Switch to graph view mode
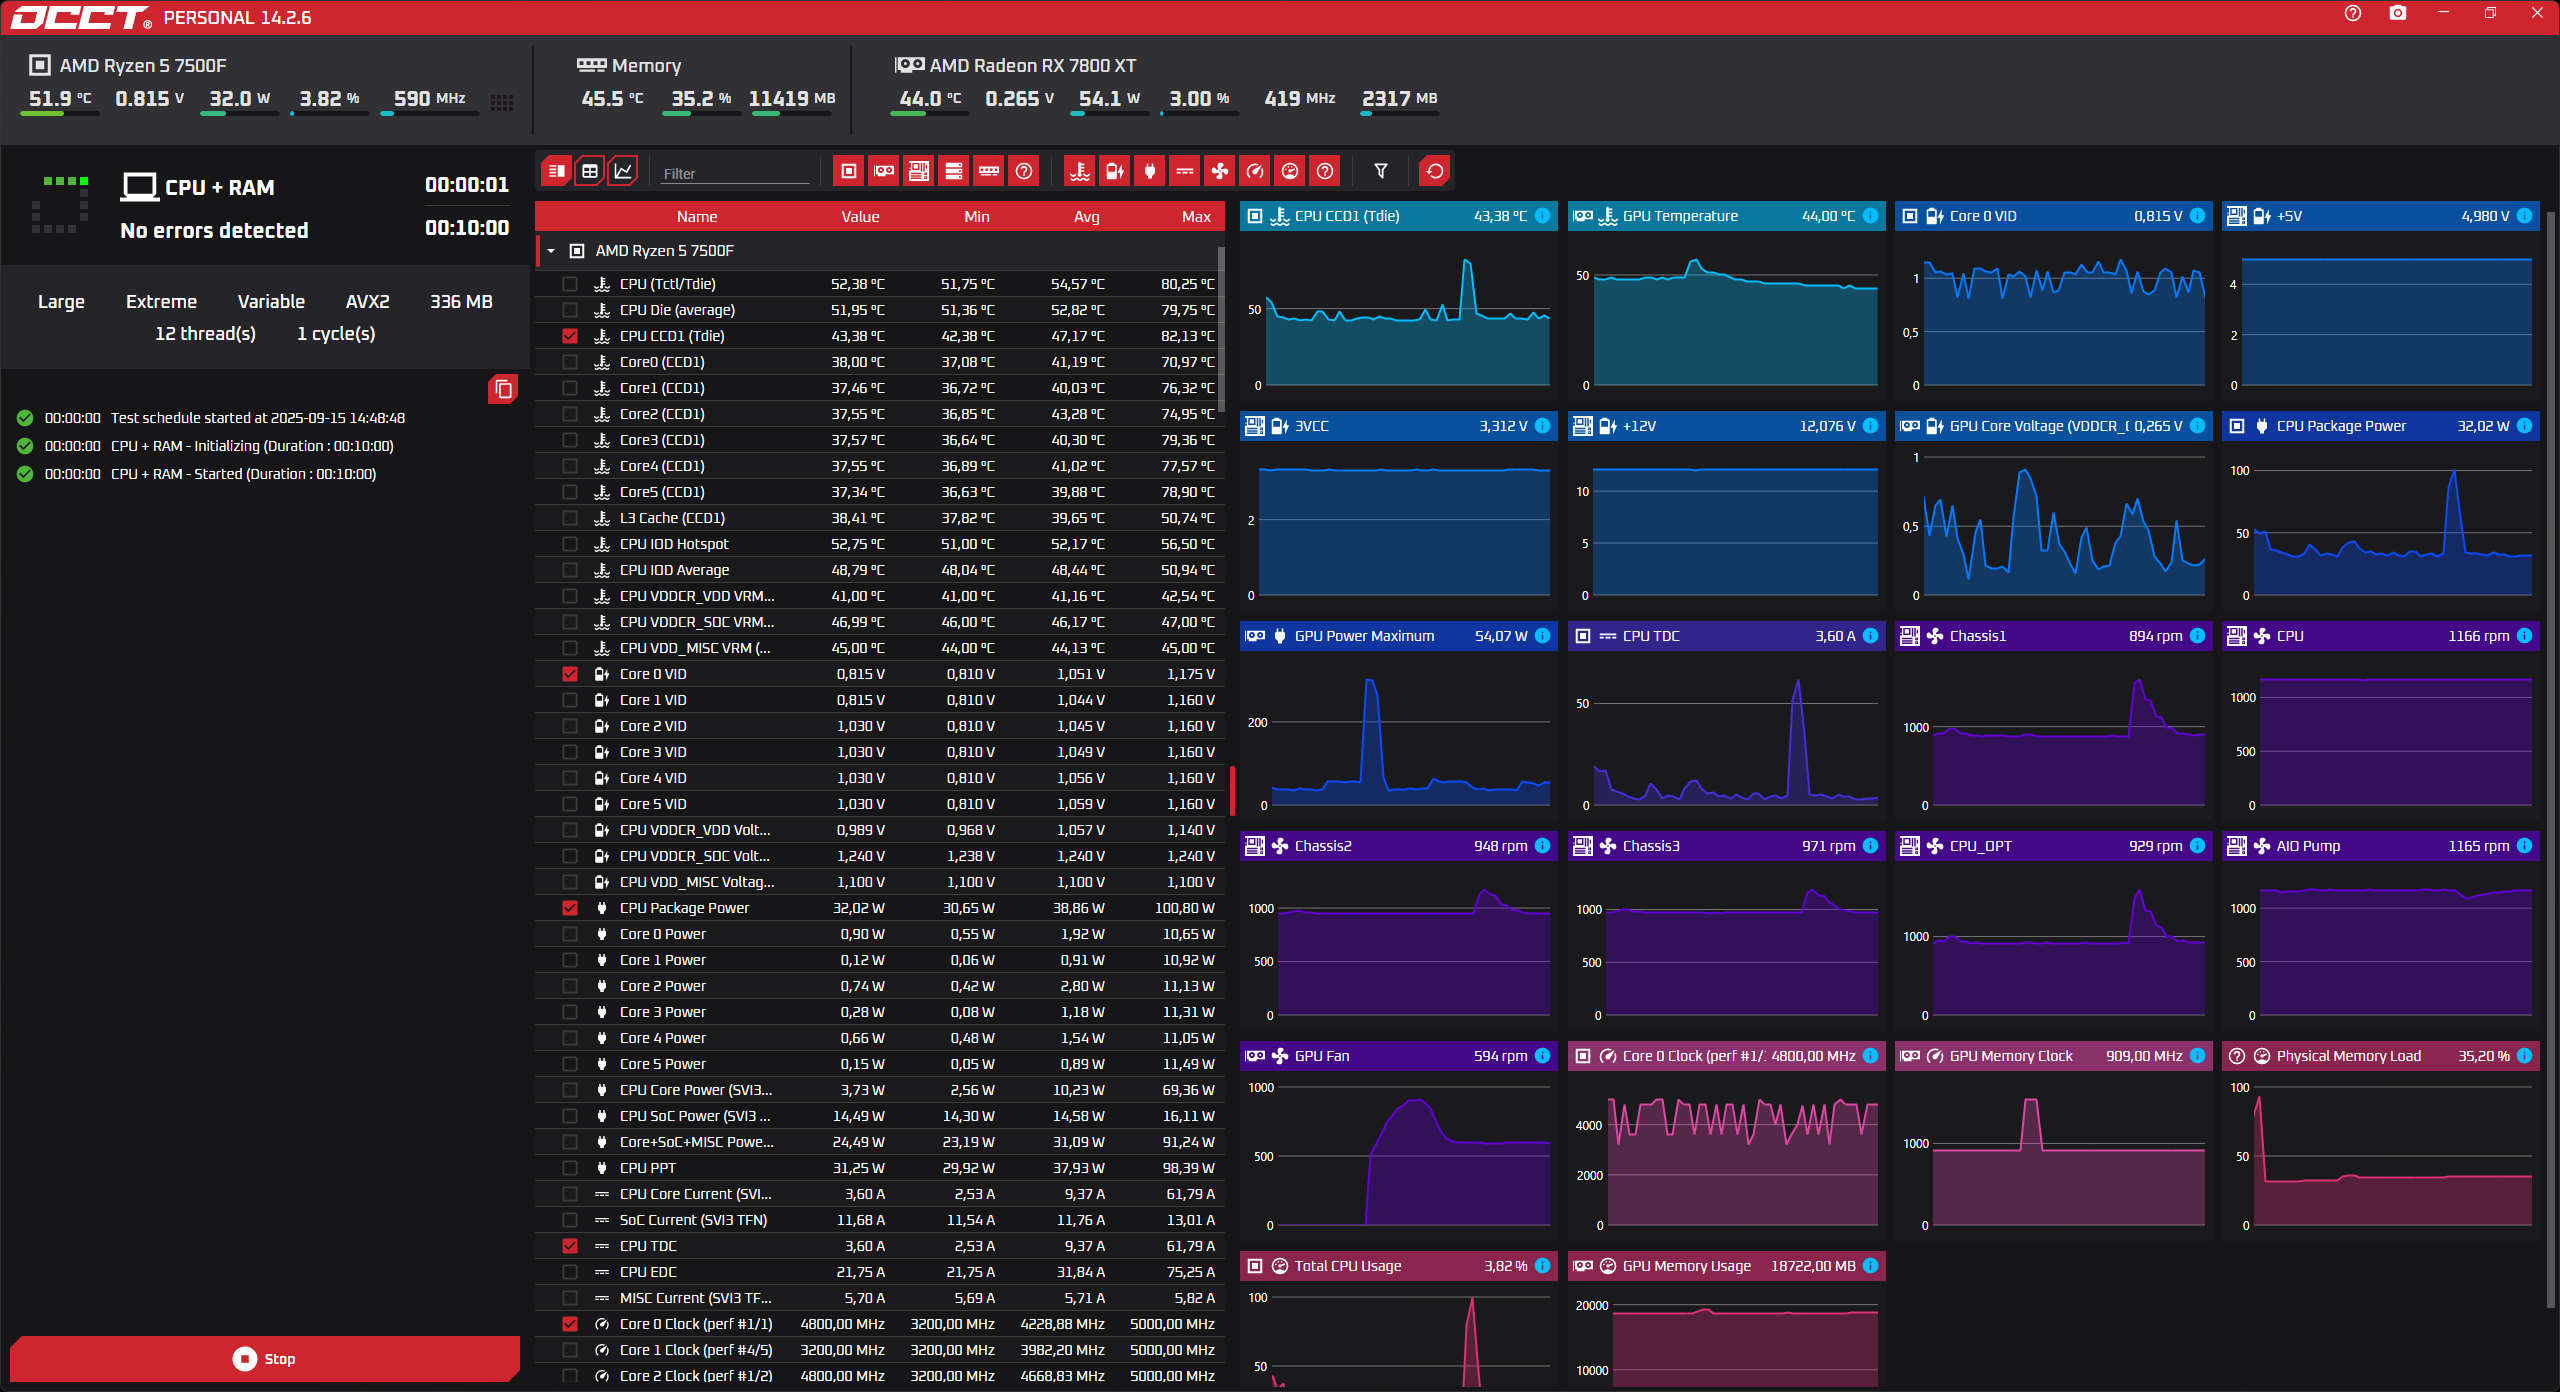Screen dimensions: 2560x1392 point(623,171)
